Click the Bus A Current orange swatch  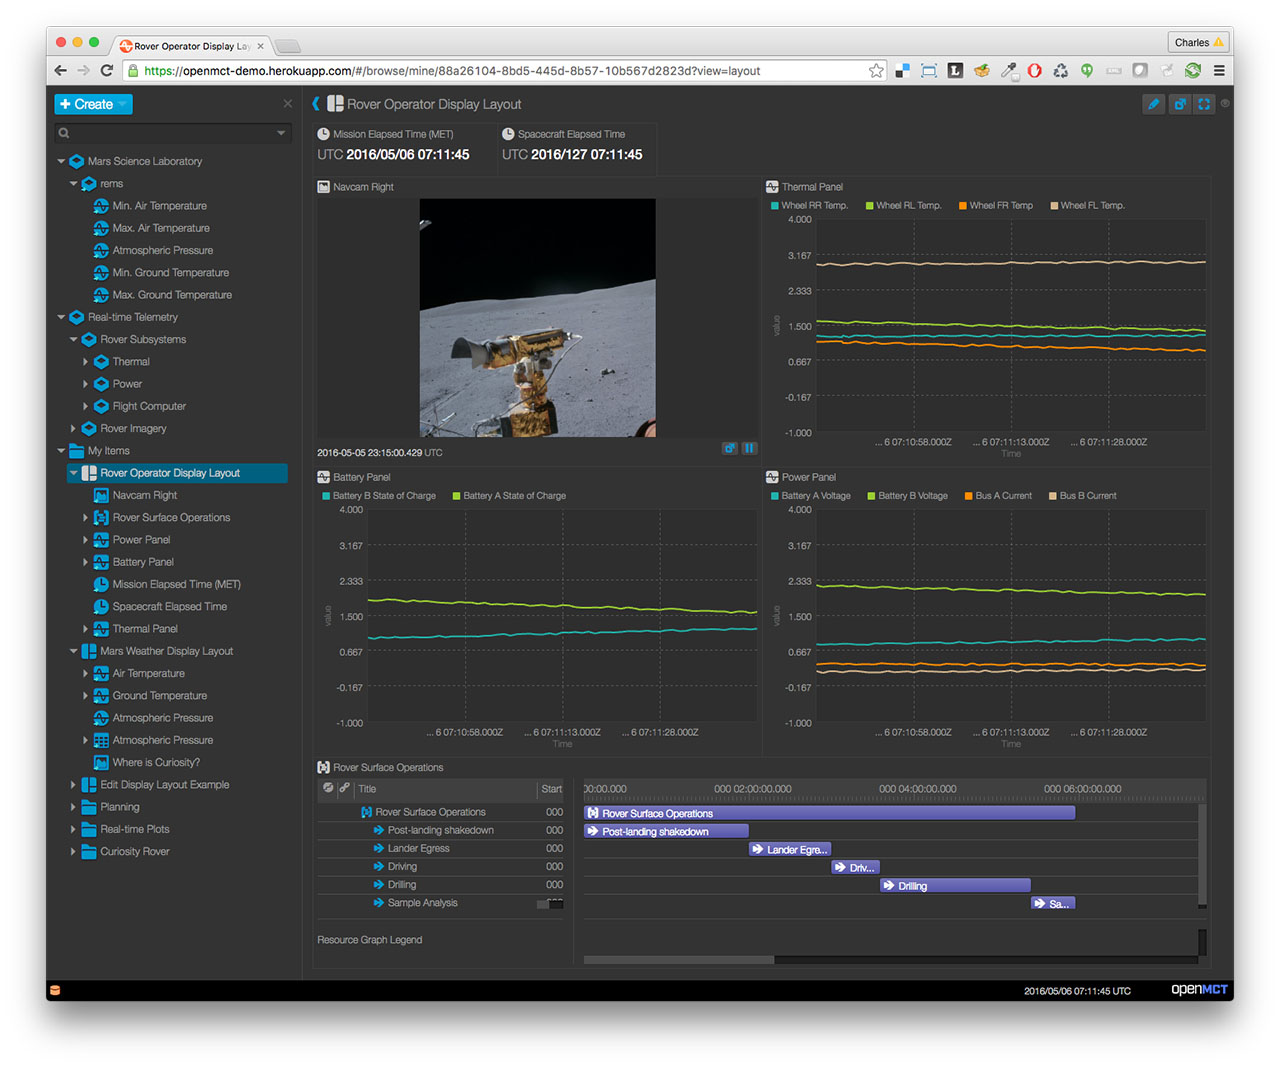tap(969, 496)
